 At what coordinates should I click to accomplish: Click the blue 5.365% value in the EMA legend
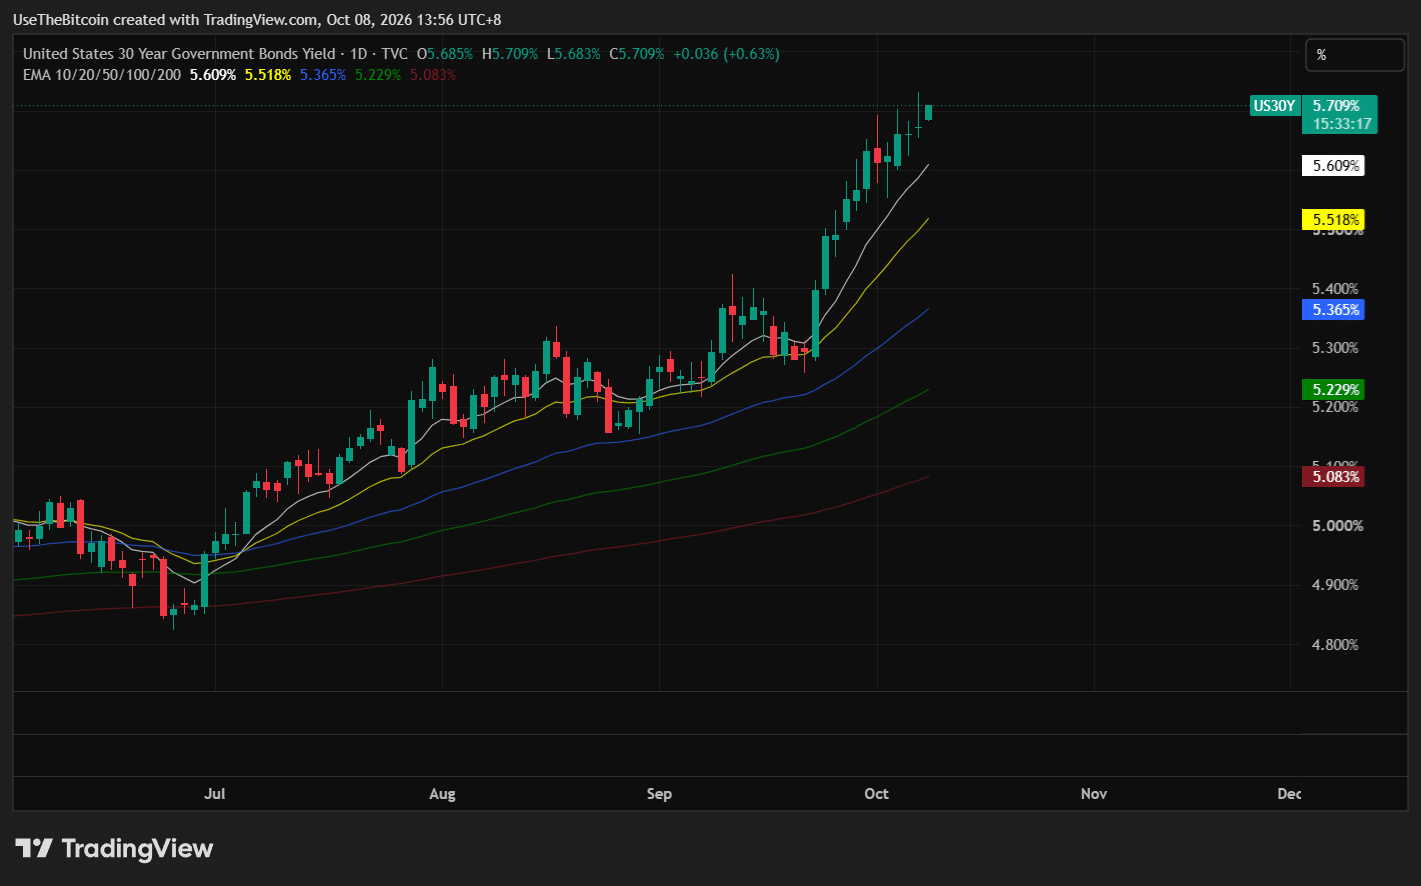click(323, 75)
